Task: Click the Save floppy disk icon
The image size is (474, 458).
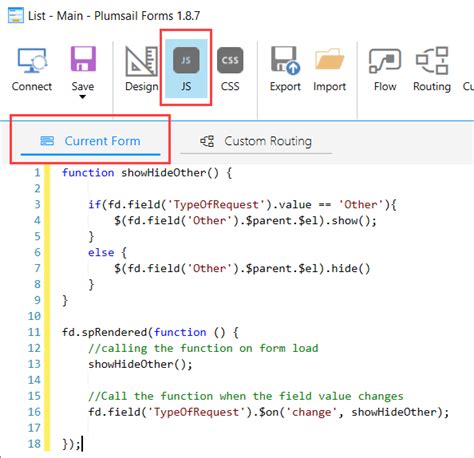Action: point(83,59)
